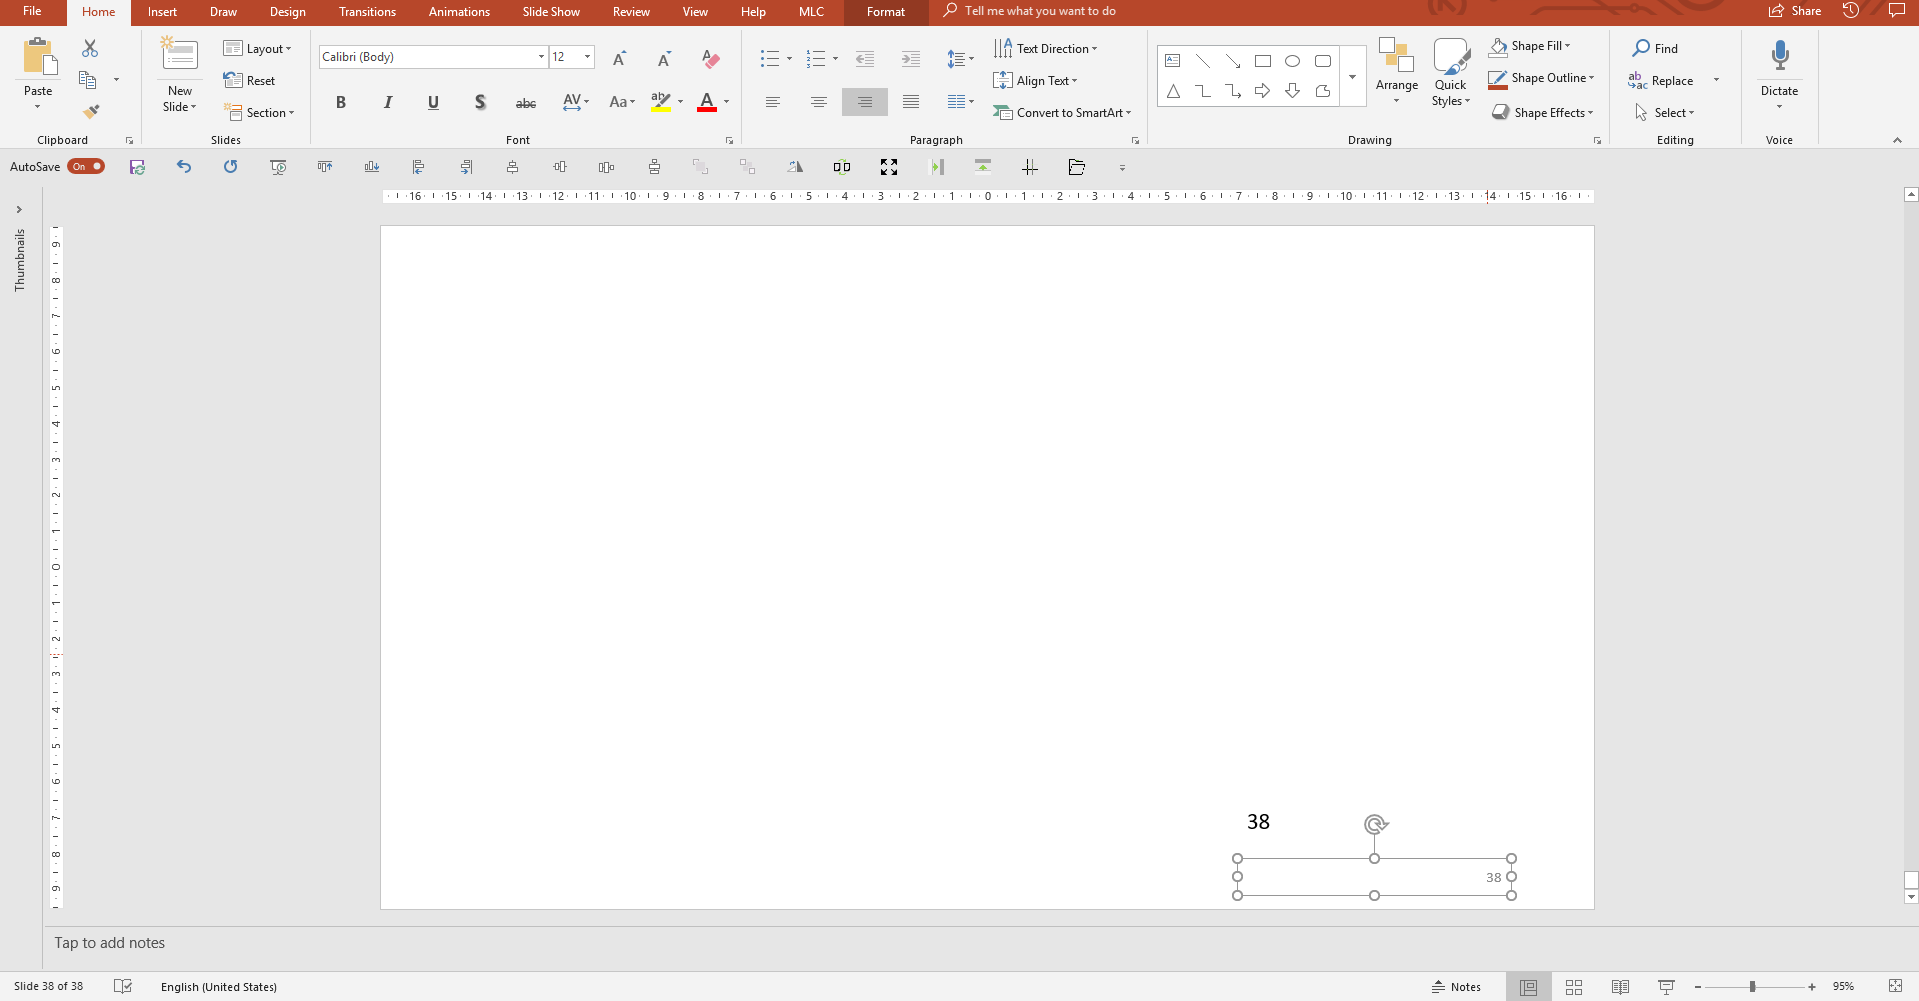Click the Cut scissors icon
1919x1001 pixels.
(x=90, y=48)
